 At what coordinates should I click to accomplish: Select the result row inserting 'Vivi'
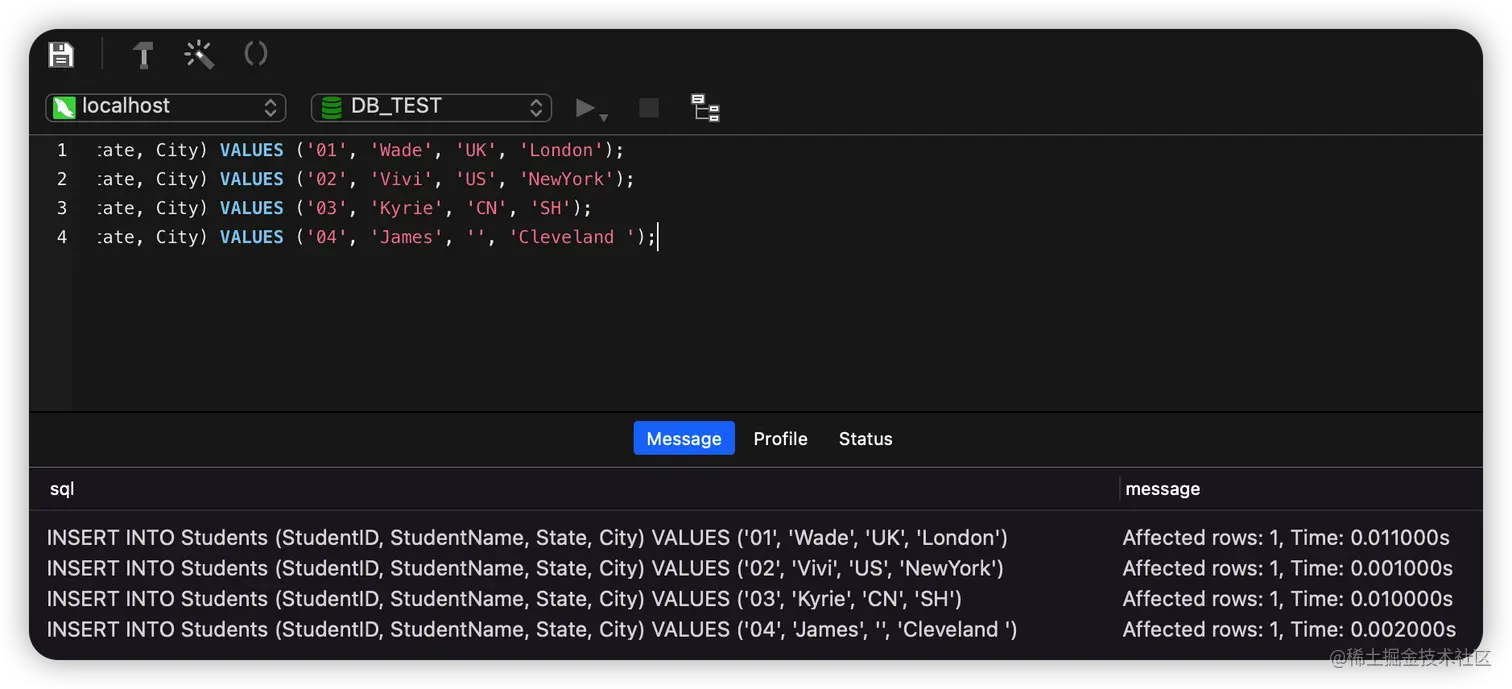tap(755, 568)
